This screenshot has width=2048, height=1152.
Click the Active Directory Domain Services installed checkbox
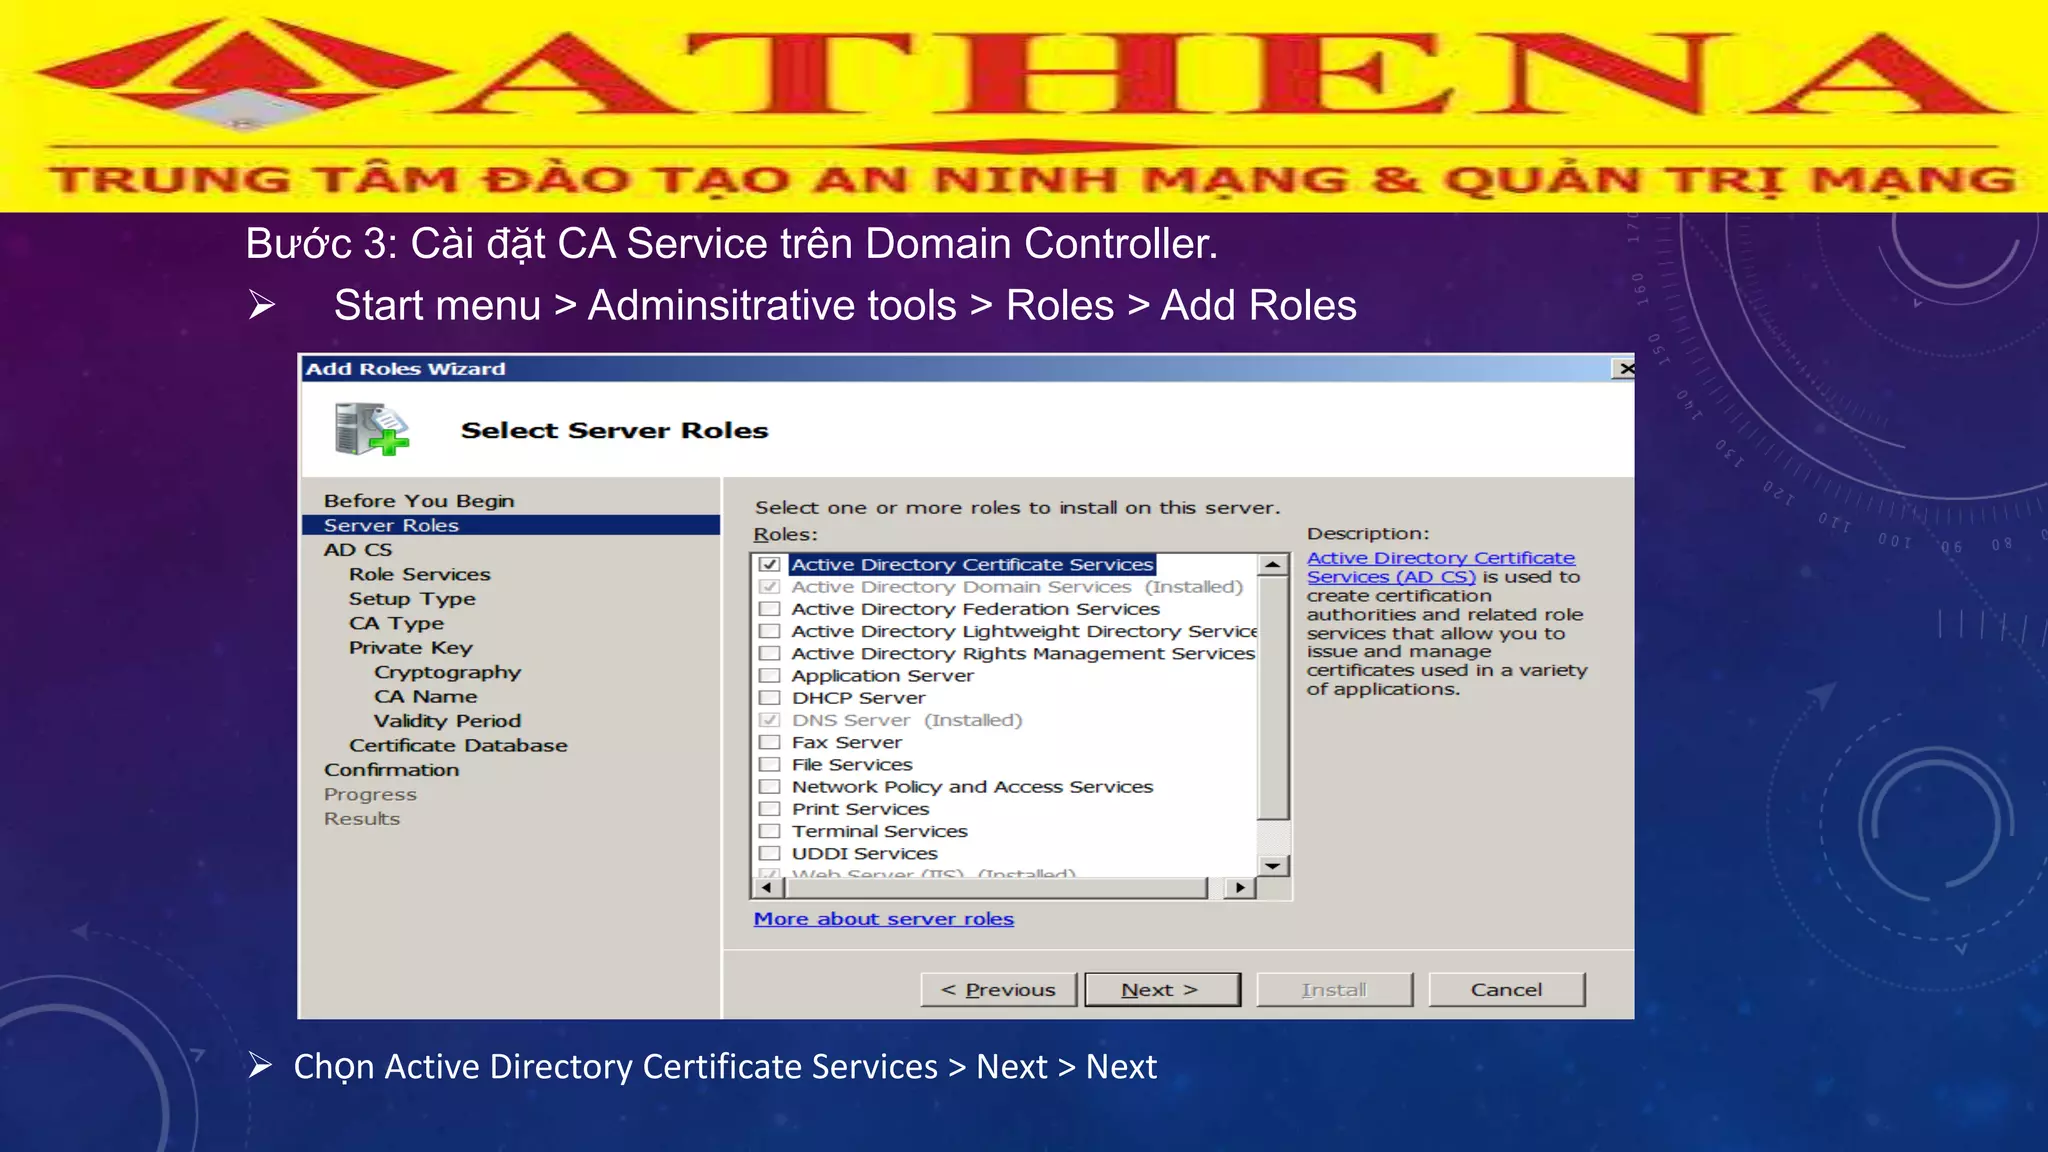(x=769, y=587)
